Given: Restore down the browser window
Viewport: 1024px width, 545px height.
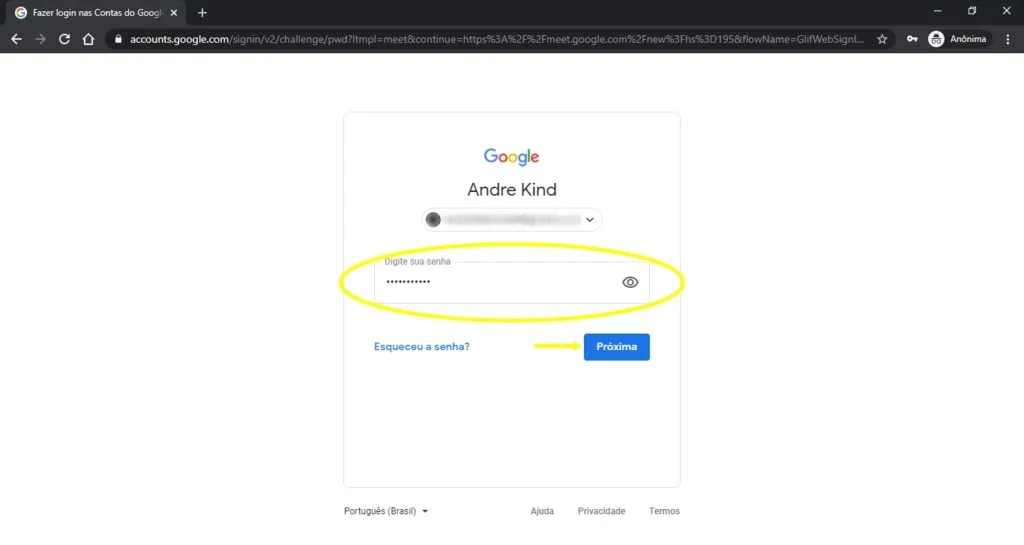Looking at the screenshot, I should pos(972,11).
